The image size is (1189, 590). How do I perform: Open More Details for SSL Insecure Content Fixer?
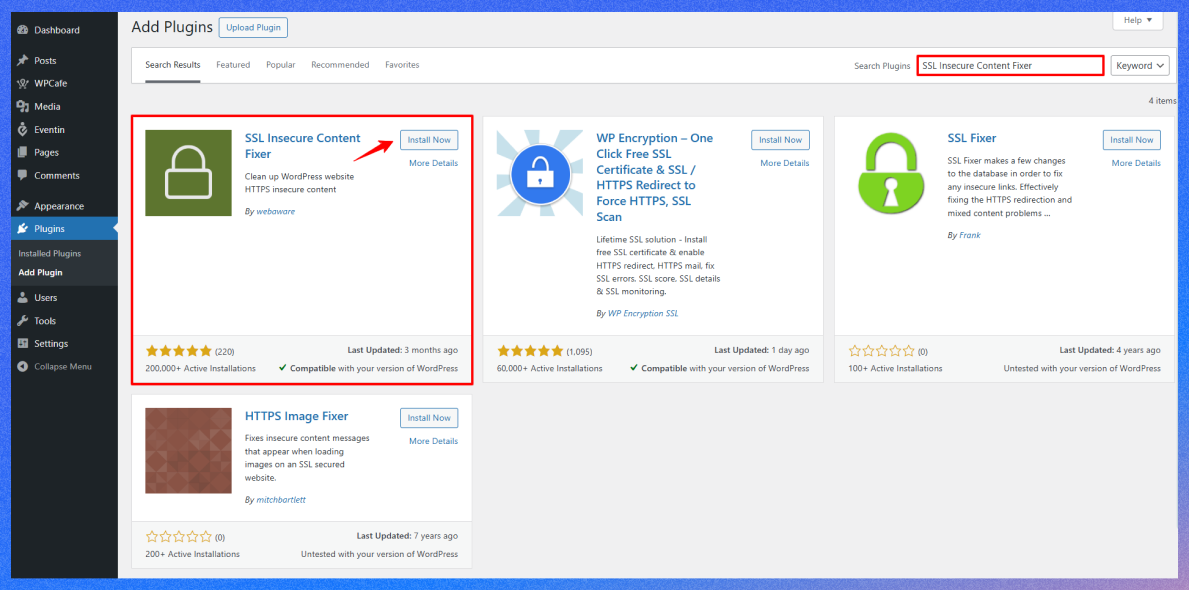pyautogui.click(x=434, y=163)
